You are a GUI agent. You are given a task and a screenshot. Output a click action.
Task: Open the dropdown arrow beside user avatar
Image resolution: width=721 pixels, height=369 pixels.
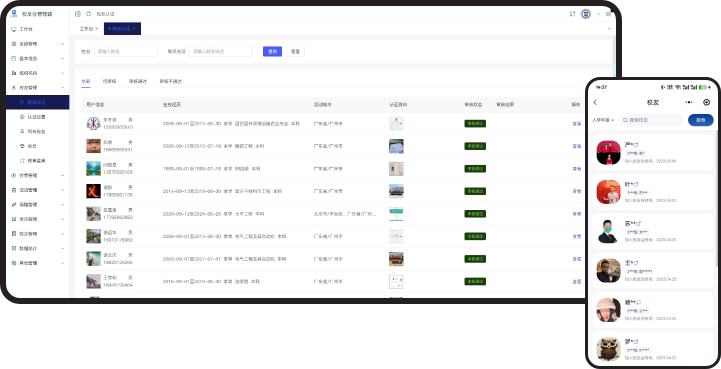pos(598,14)
